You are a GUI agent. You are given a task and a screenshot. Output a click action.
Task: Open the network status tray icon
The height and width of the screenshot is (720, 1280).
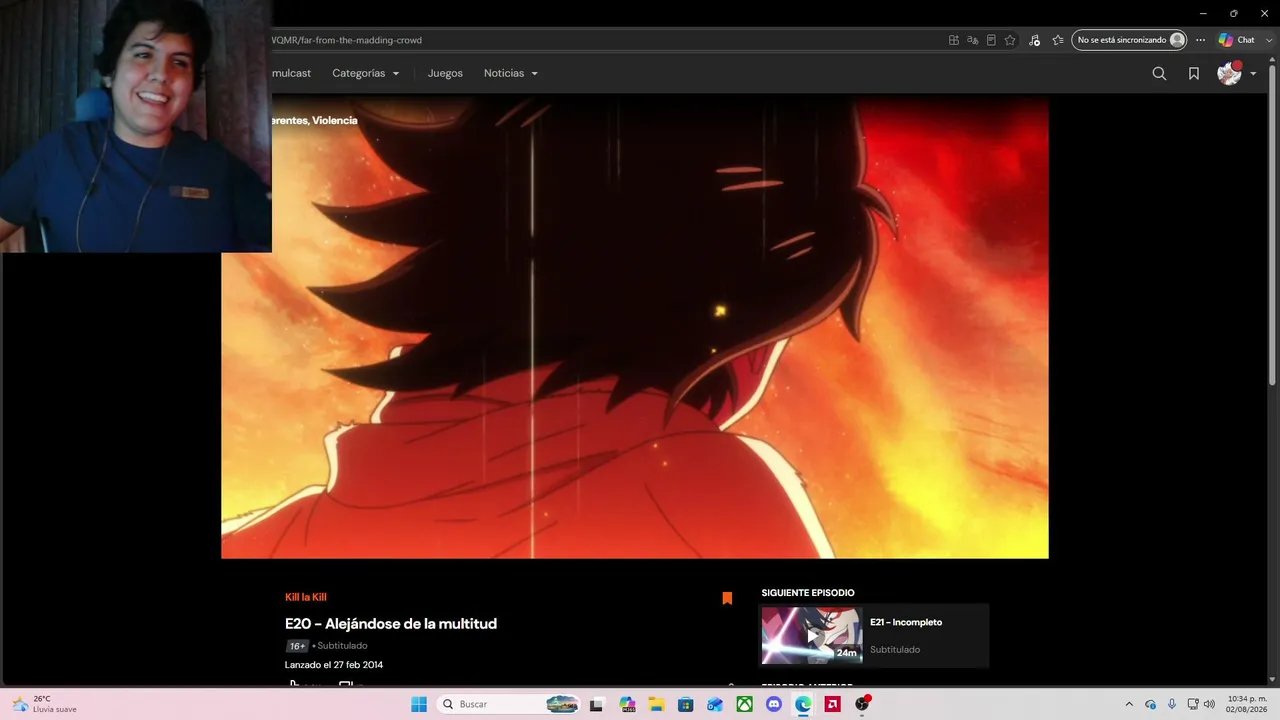pos(1193,704)
